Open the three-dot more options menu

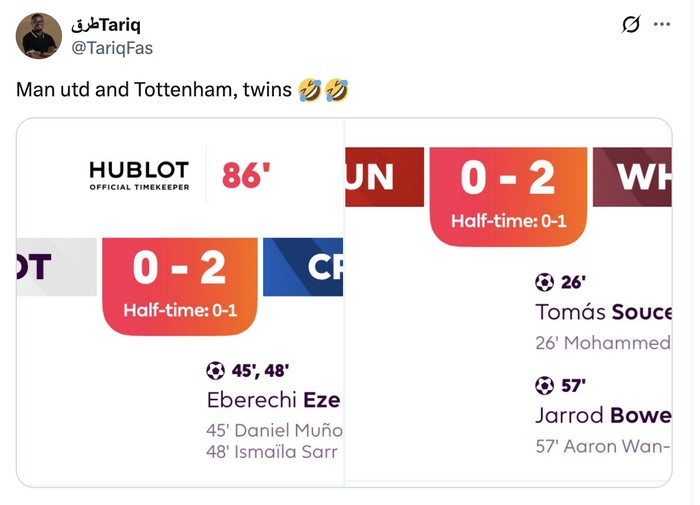pos(661,24)
